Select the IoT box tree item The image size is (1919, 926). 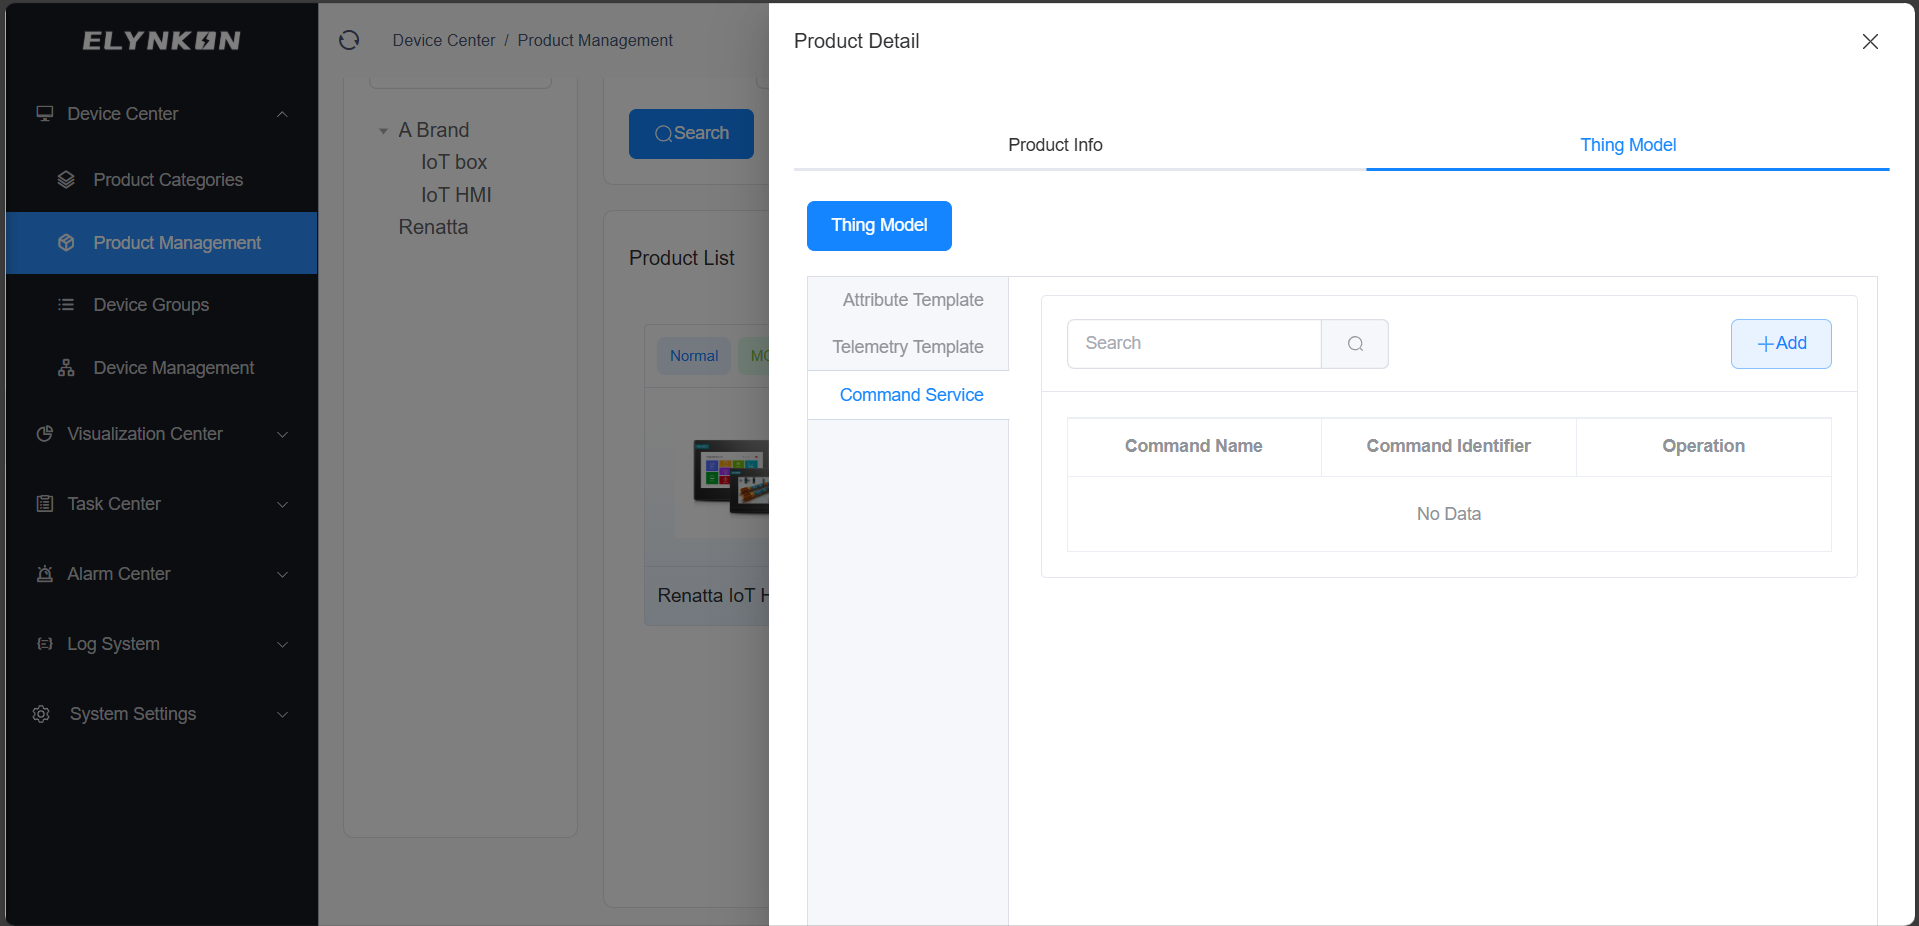click(x=454, y=162)
